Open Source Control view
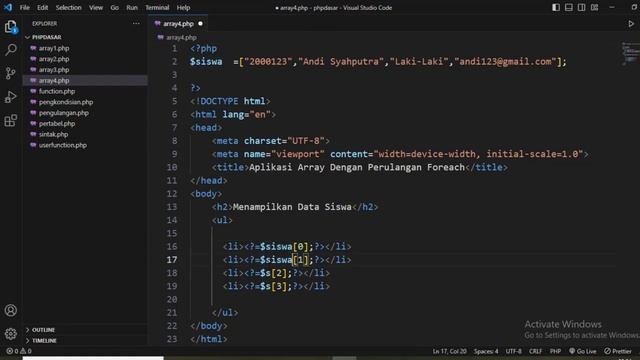This screenshot has width=640, height=360. pos(11,73)
